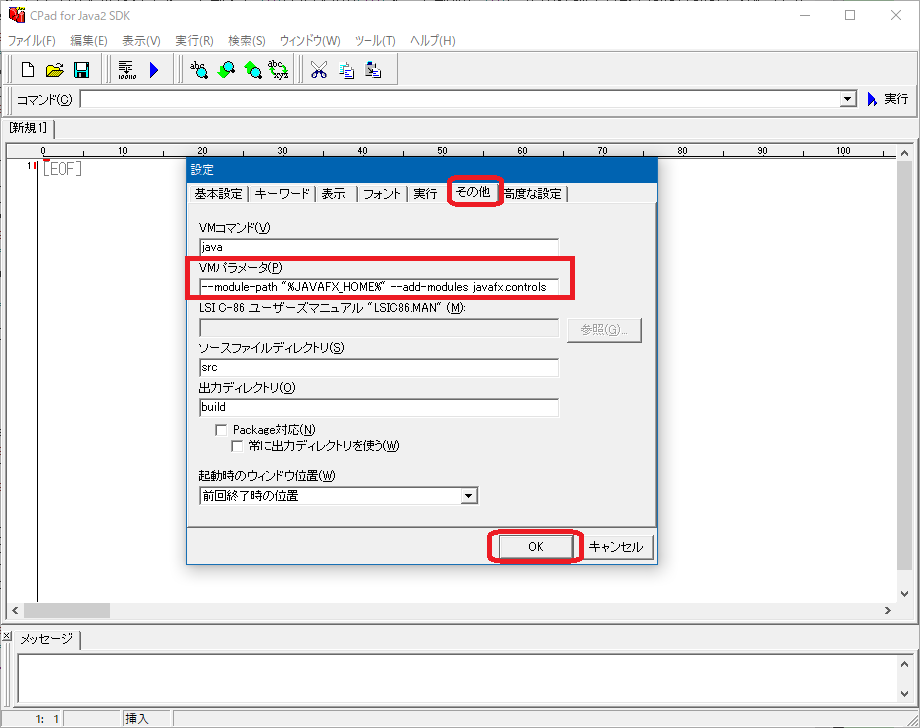Switch to the キーワード tab

282,194
